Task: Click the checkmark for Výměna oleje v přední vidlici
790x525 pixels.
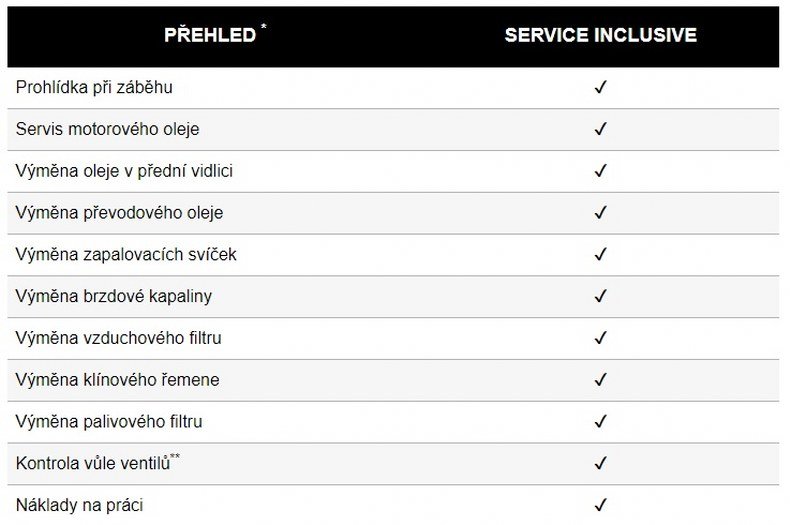Action: (601, 171)
